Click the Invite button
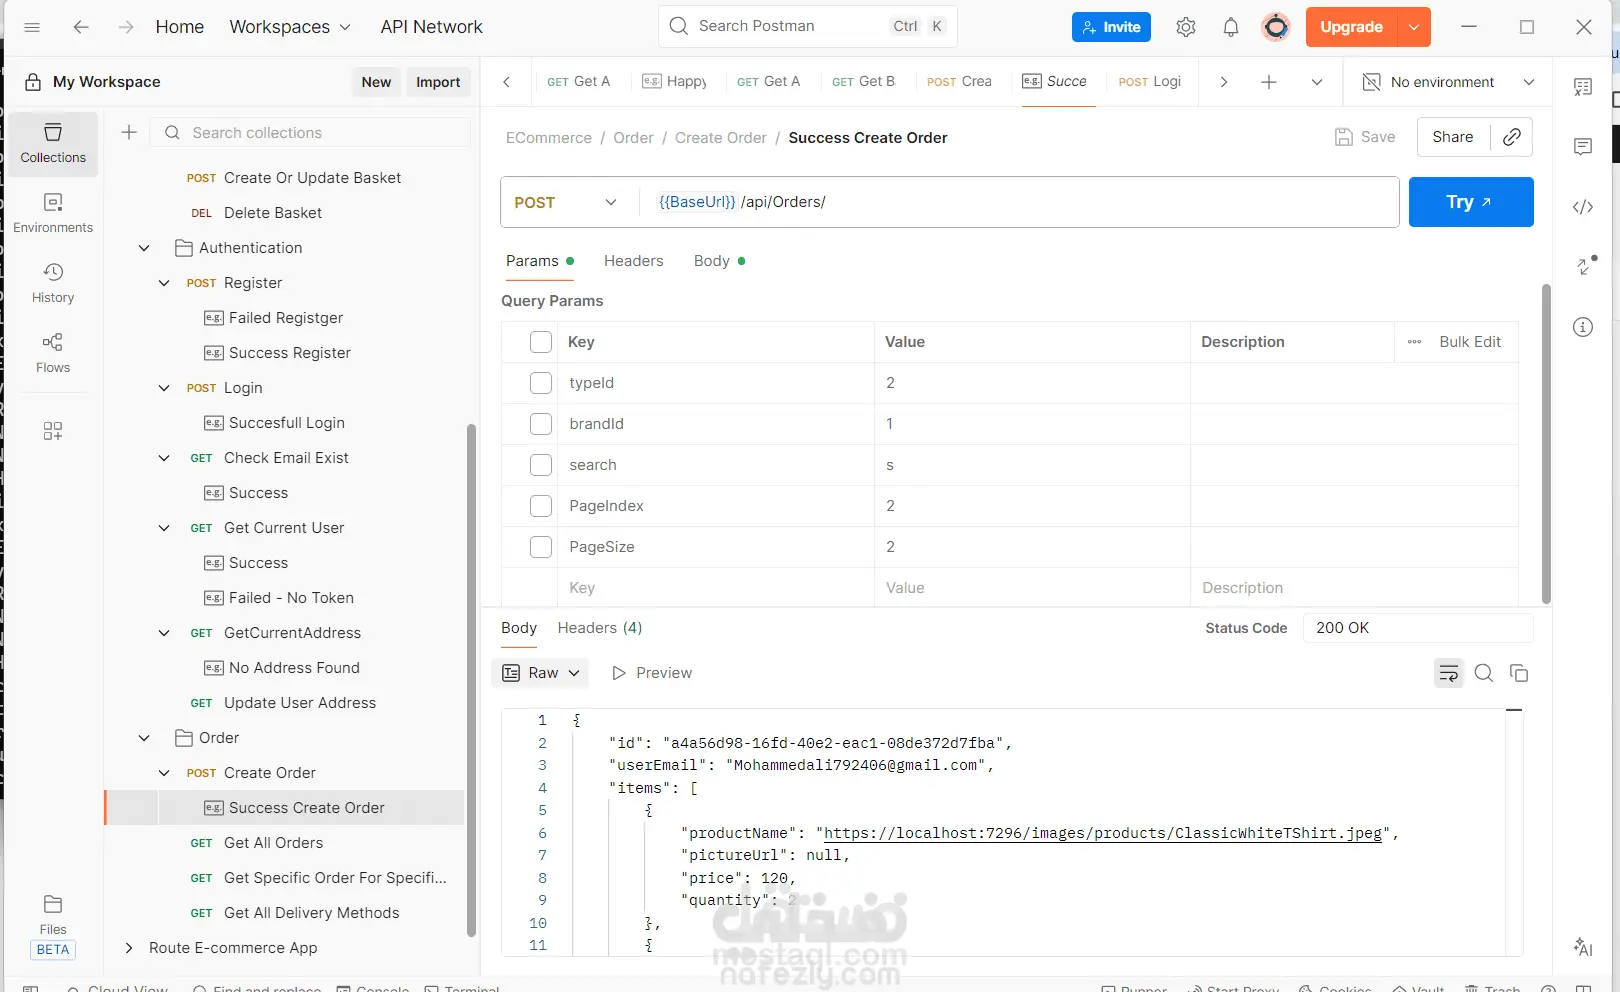This screenshot has height=992, width=1620. point(1111,27)
